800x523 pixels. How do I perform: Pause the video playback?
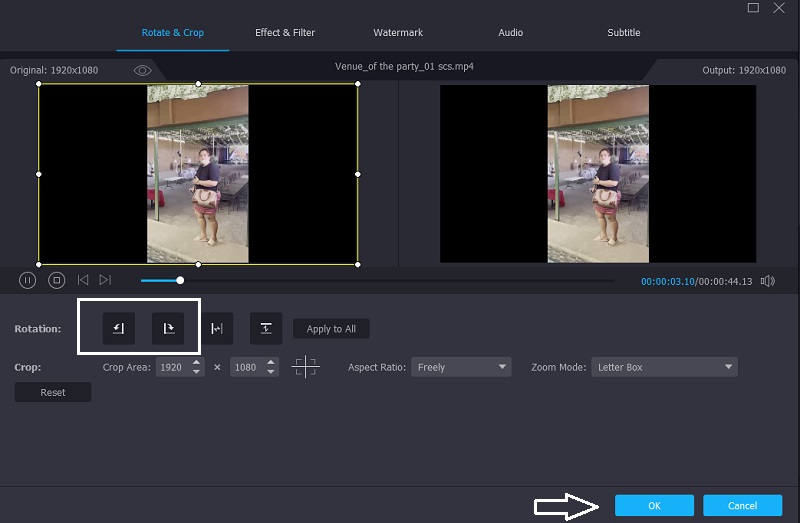point(28,281)
